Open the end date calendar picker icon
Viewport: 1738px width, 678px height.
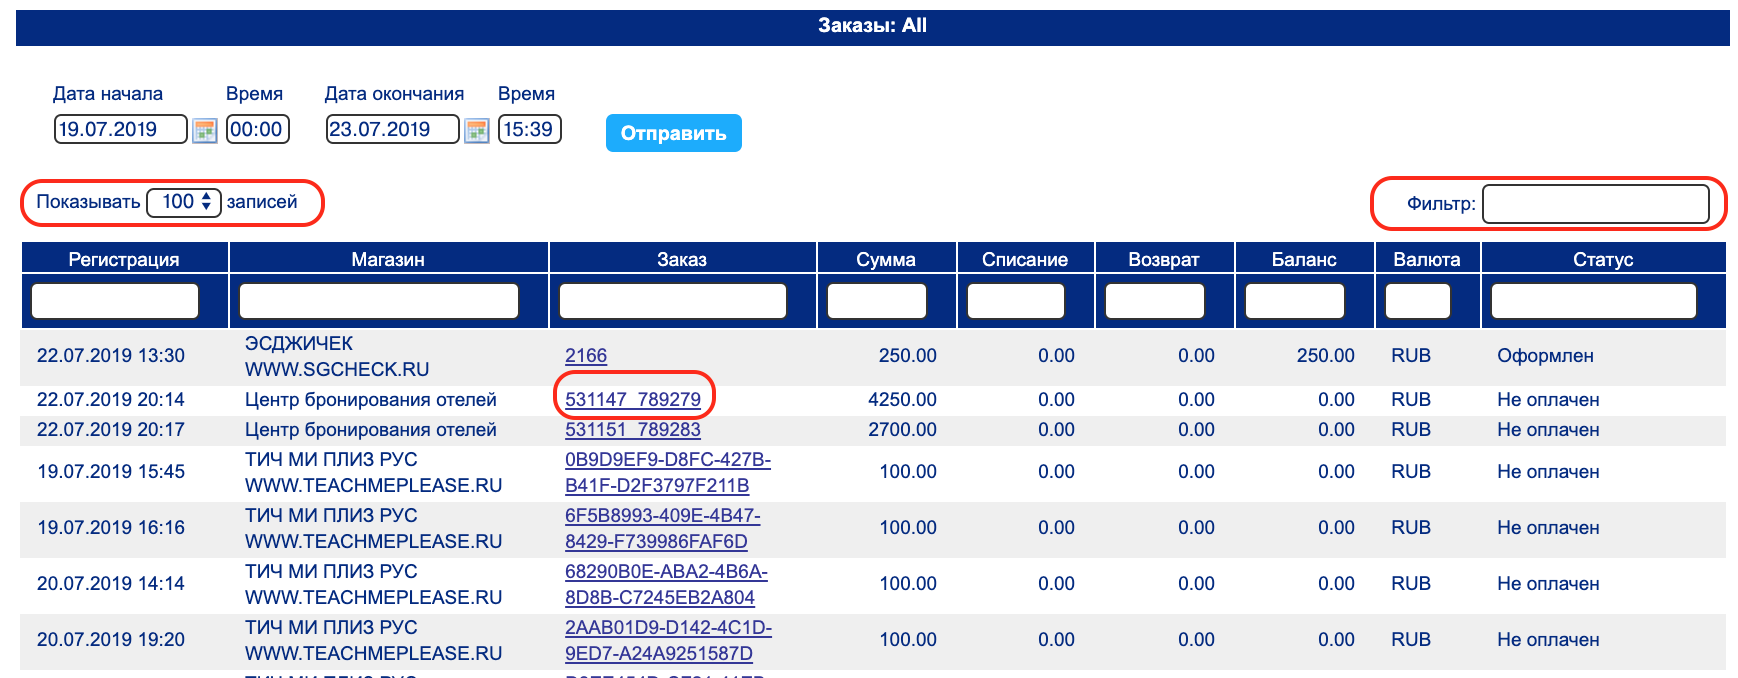coord(477,131)
